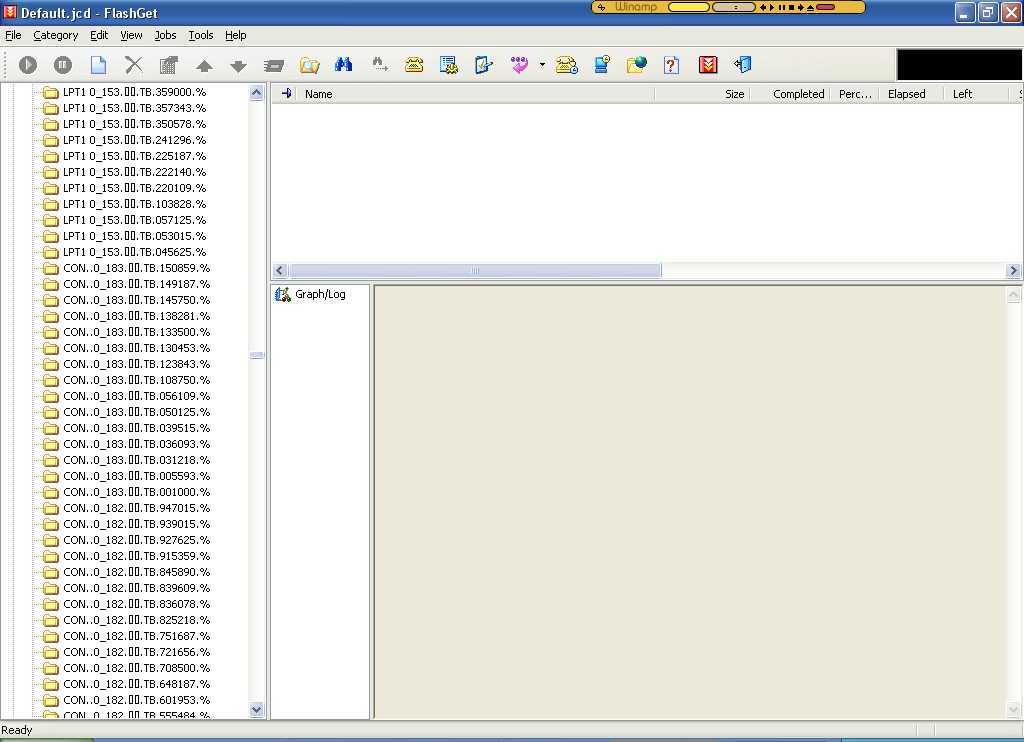Screen dimensions: 1024x742
Task: Sort list by Name column header
Action: [318, 94]
